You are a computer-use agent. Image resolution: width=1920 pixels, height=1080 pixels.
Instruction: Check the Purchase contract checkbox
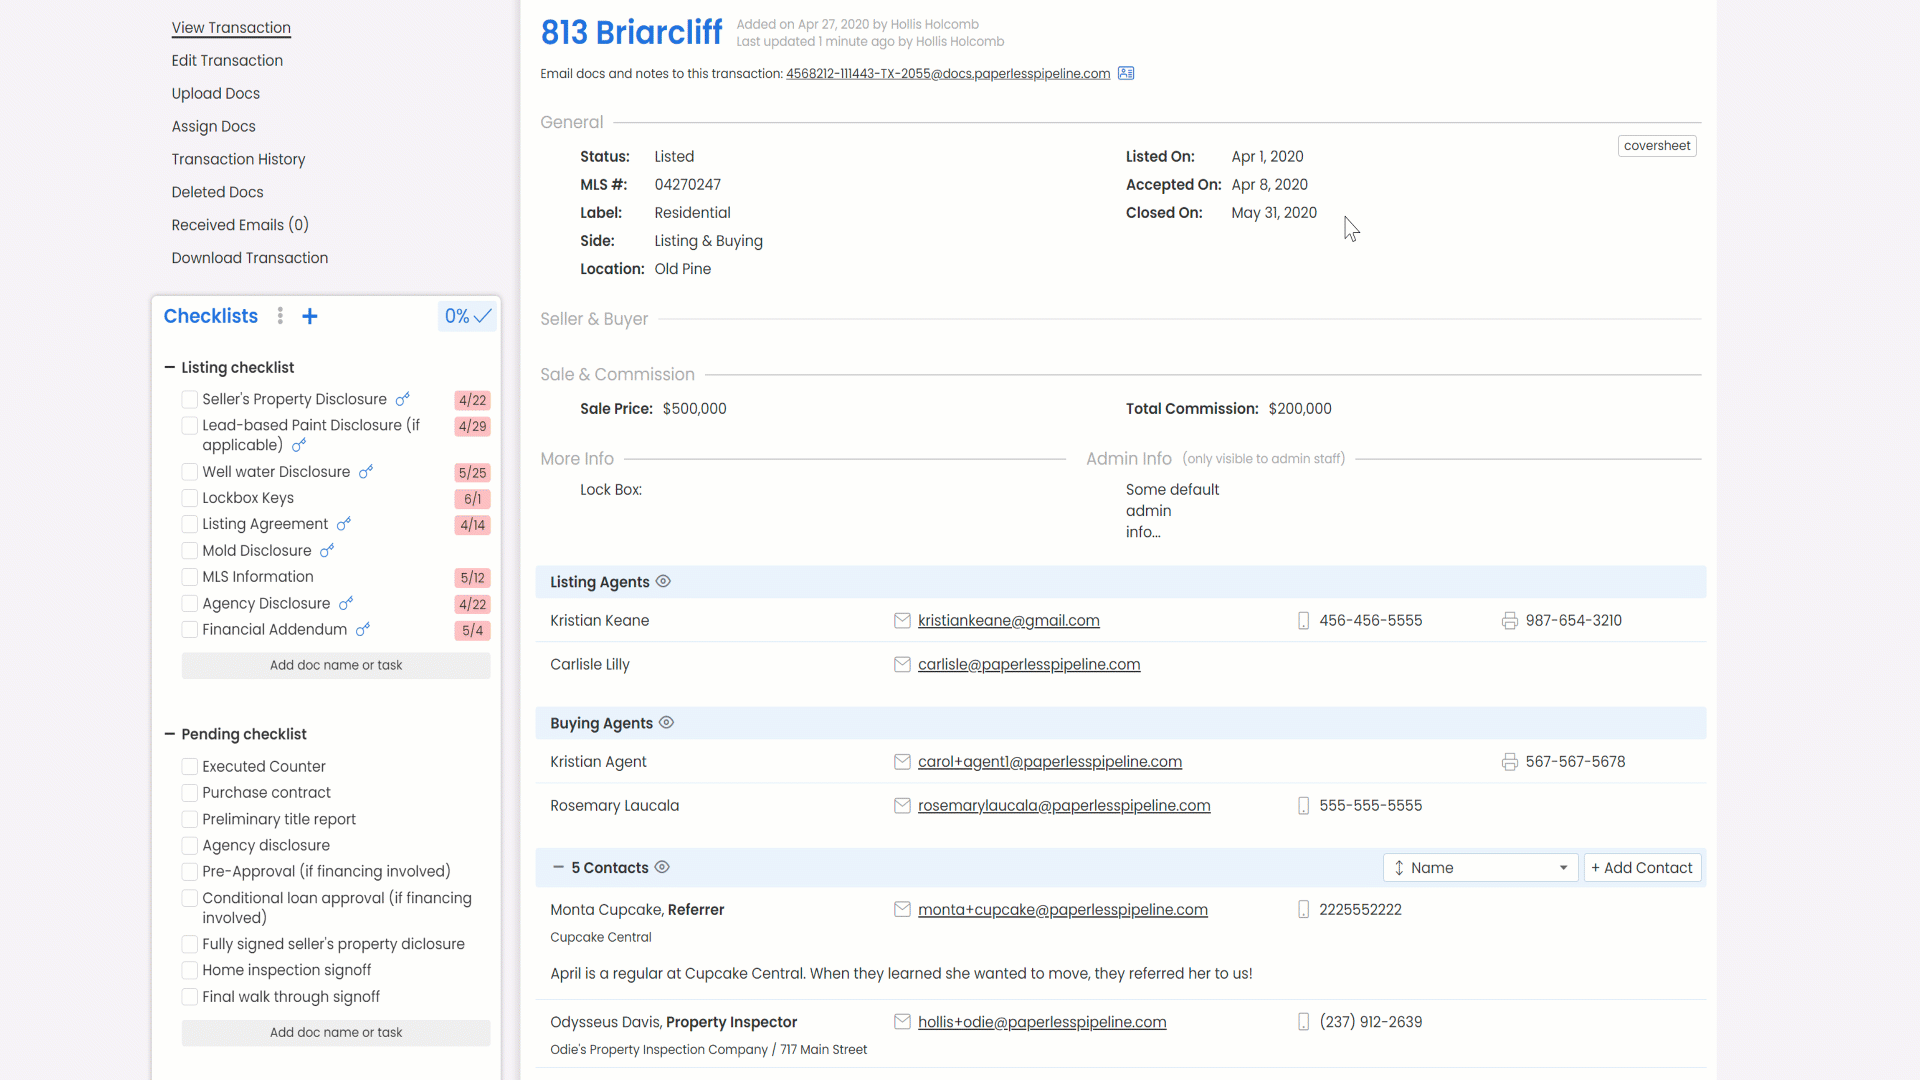[x=189, y=793]
